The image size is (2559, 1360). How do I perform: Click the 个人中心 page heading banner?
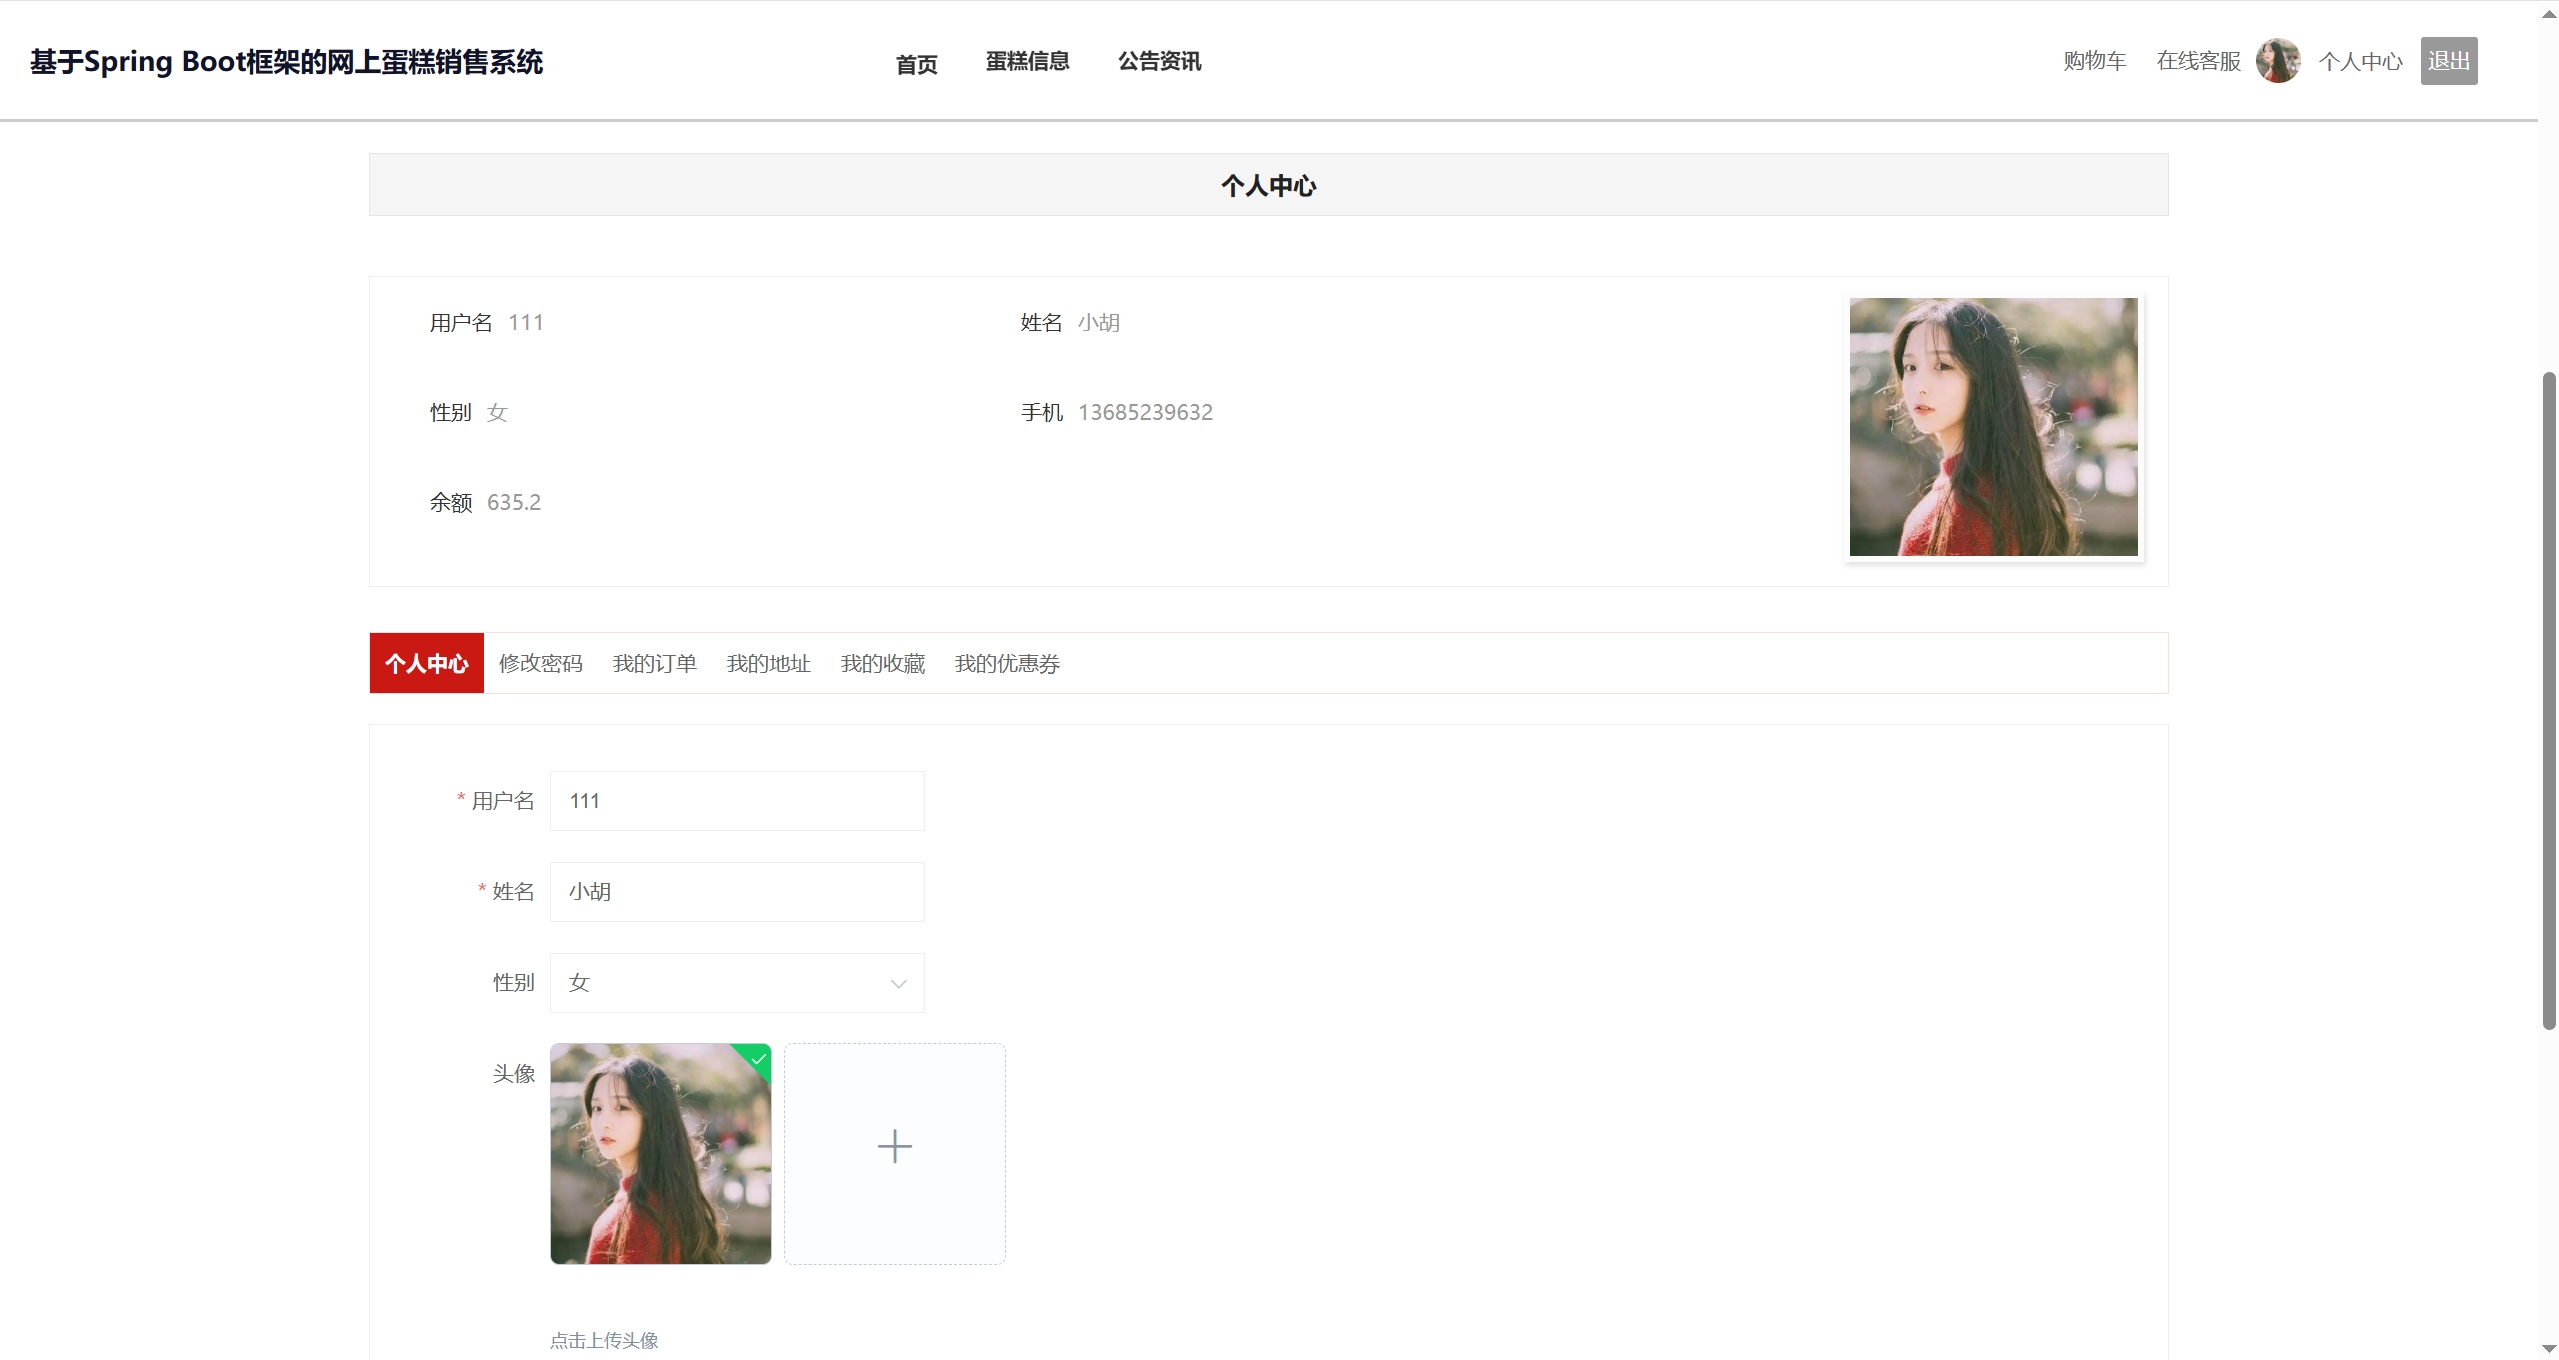1268,185
